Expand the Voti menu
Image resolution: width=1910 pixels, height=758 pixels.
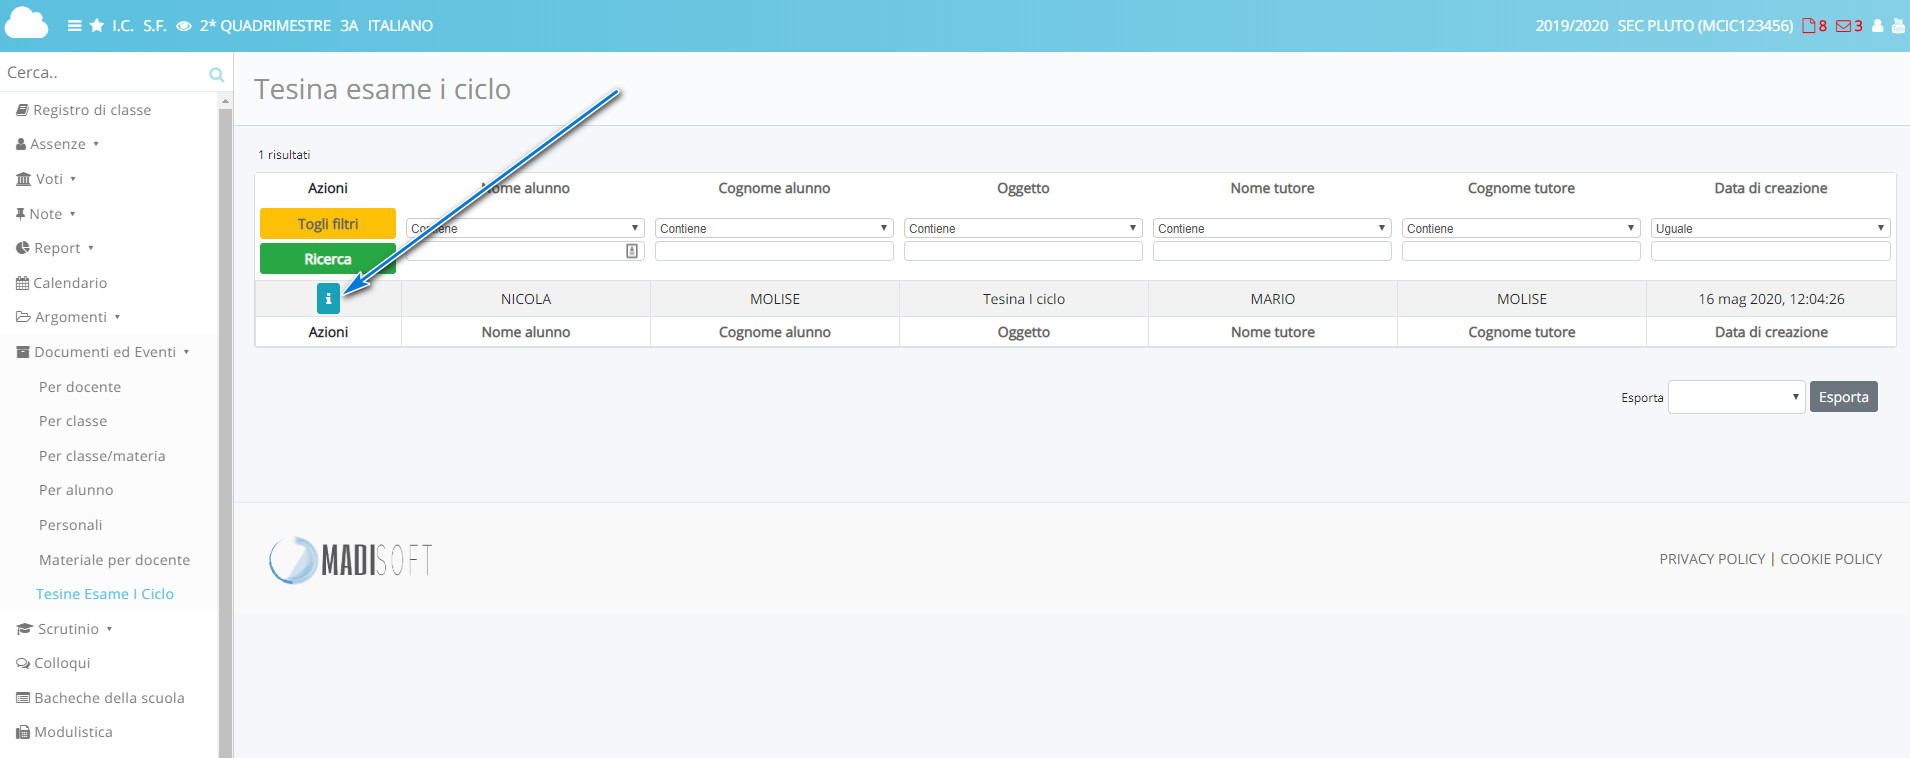(46, 179)
